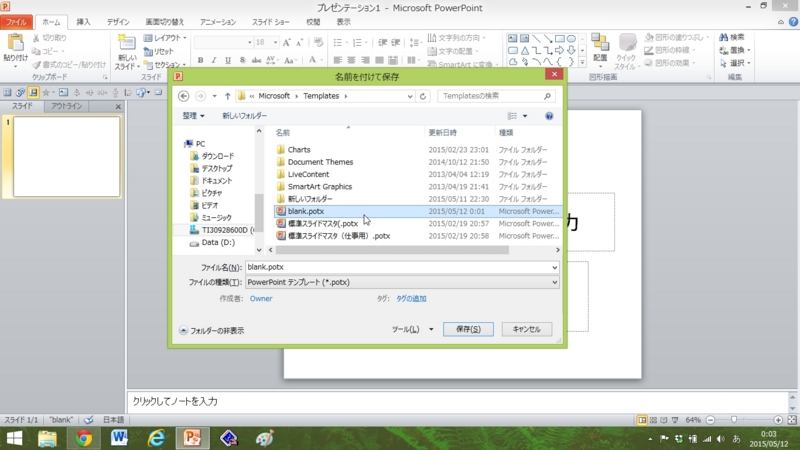Click the zoom slider handle
Viewport: 800px width, 450px height.
(x=734, y=420)
